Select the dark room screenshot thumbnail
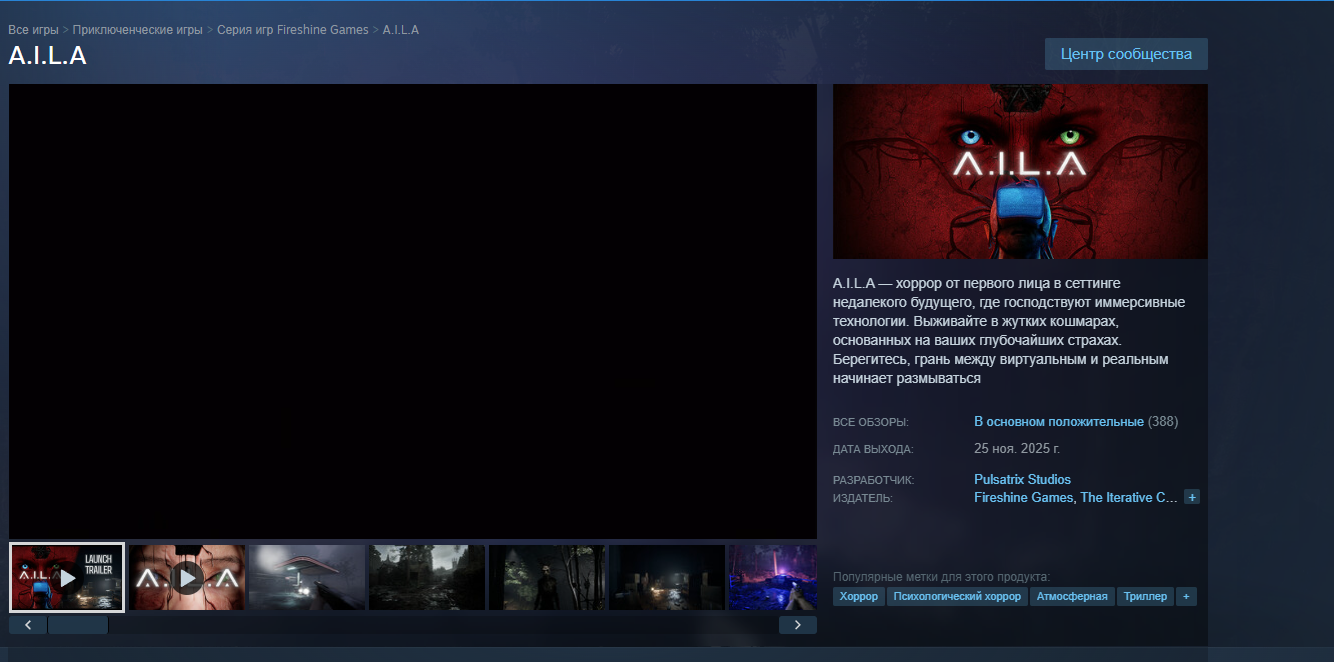The image size is (1334, 662). pos(667,577)
